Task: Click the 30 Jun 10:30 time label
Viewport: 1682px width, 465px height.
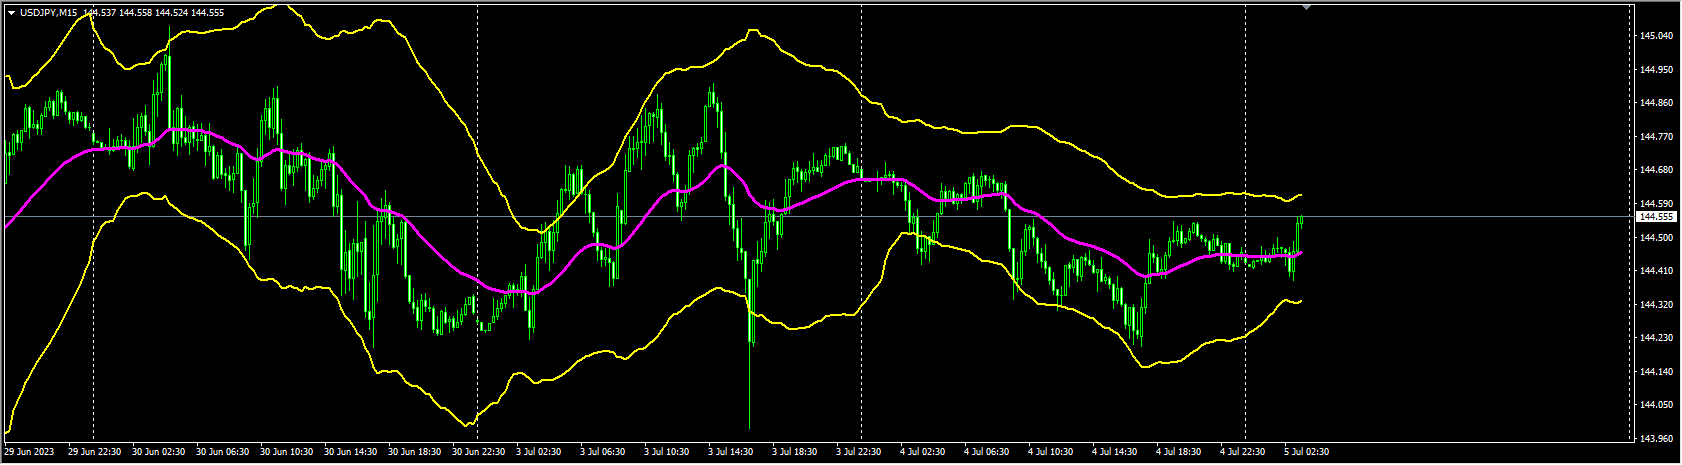Action: (288, 452)
